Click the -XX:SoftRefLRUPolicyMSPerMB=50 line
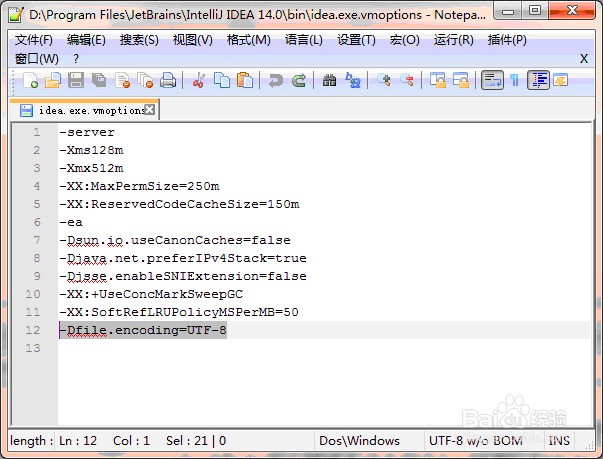Viewport: 603px width, 459px height. click(179, 312)
